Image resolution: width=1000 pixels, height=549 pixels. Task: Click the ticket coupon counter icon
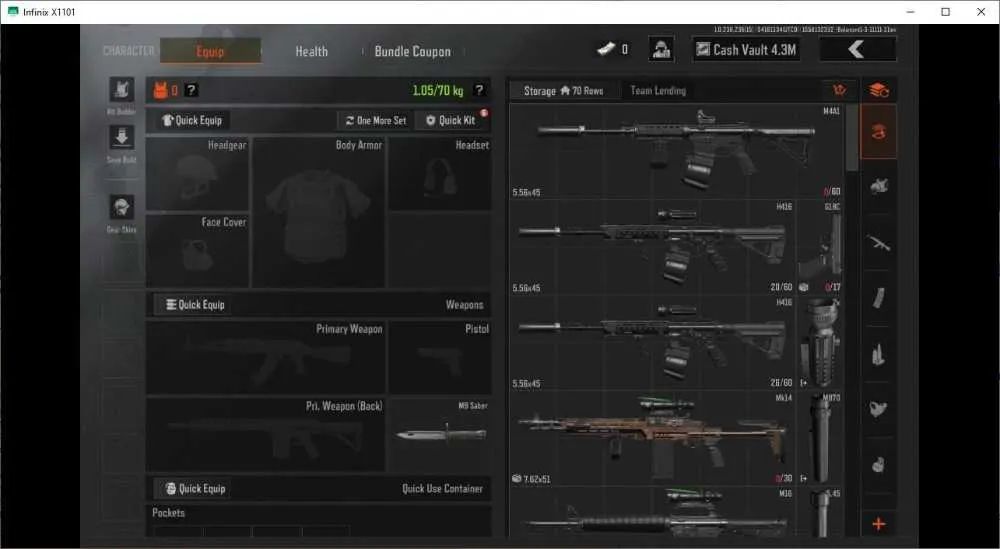606,49
